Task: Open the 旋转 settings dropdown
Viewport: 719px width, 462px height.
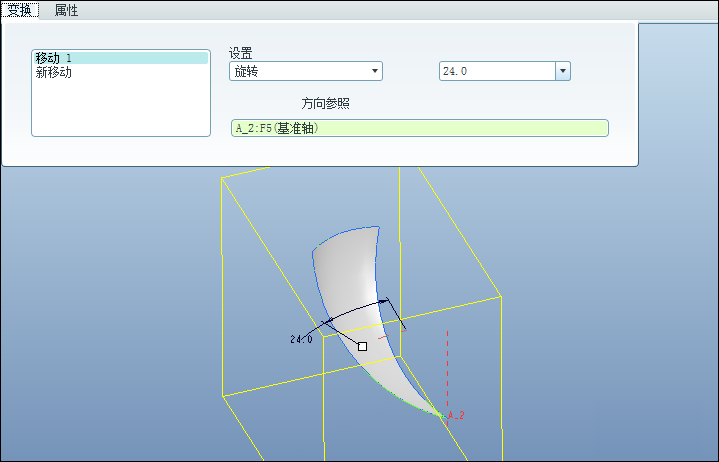Action: click(306, 71)
